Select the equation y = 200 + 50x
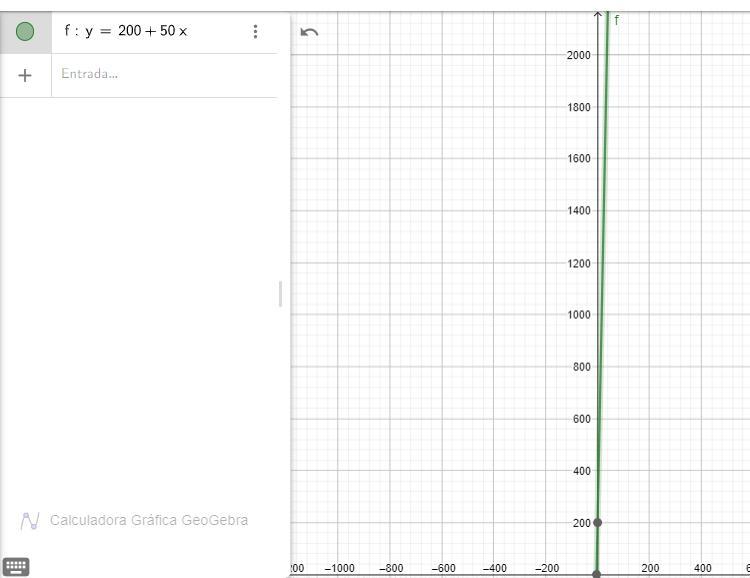This screenshot has height=578, width=750. tap(126, 31)
